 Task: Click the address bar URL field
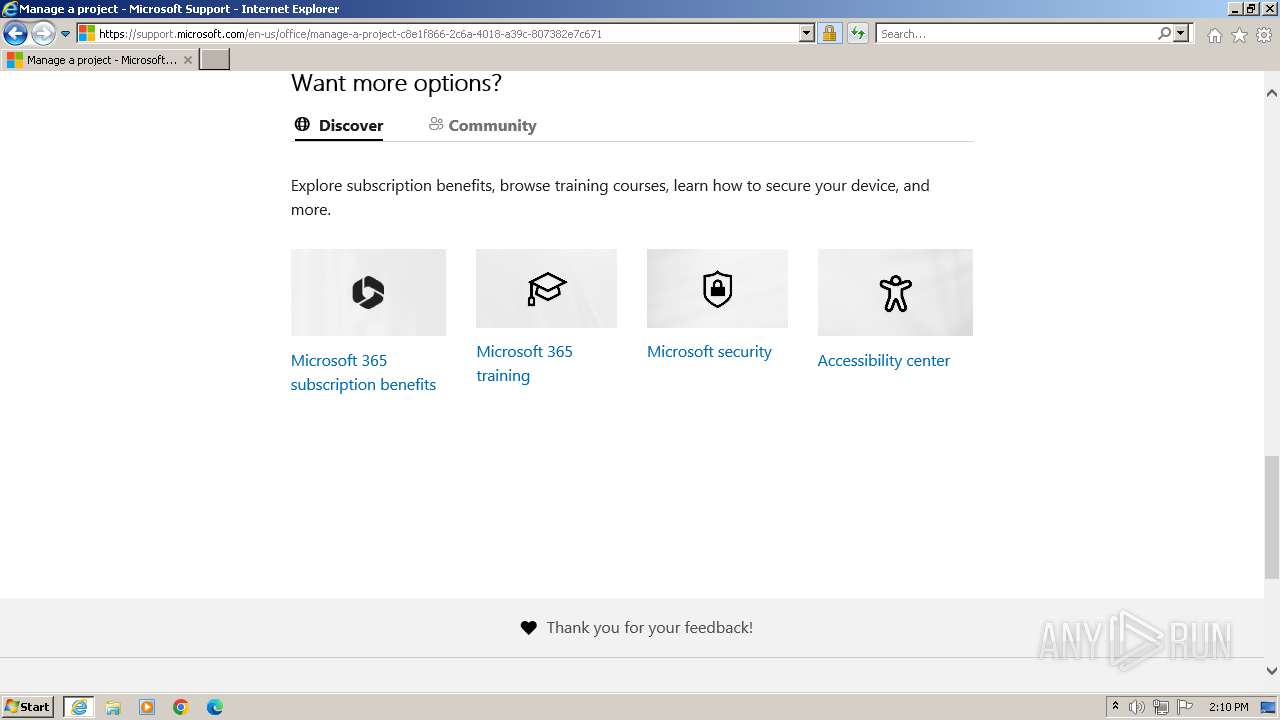point(448,33)
